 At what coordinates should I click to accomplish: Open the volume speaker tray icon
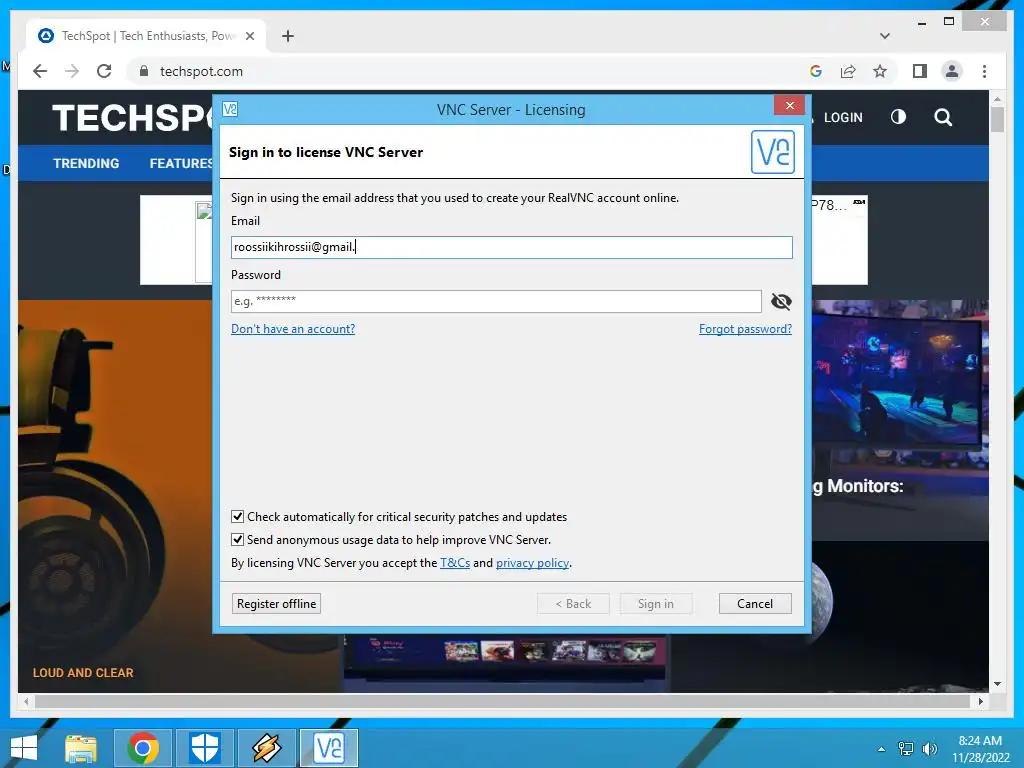[x=929, y=748]
